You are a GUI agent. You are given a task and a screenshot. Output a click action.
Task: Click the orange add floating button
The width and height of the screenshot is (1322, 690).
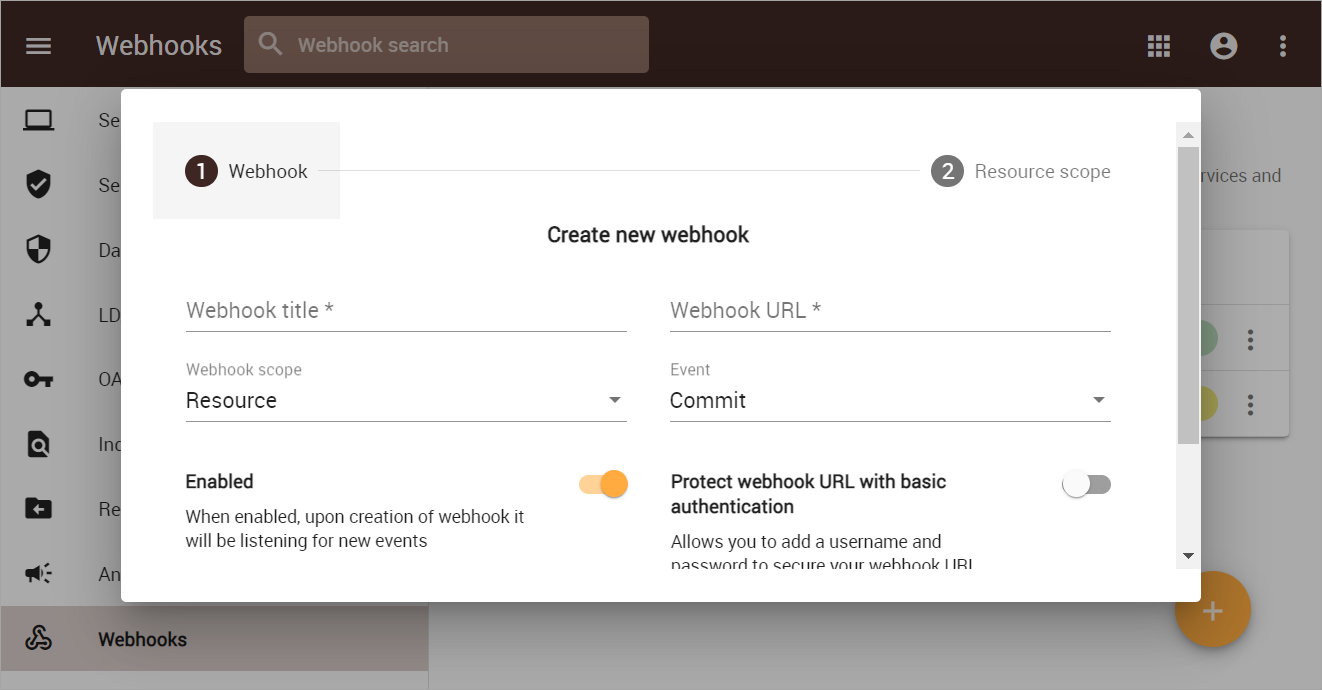coord(1212,610)
